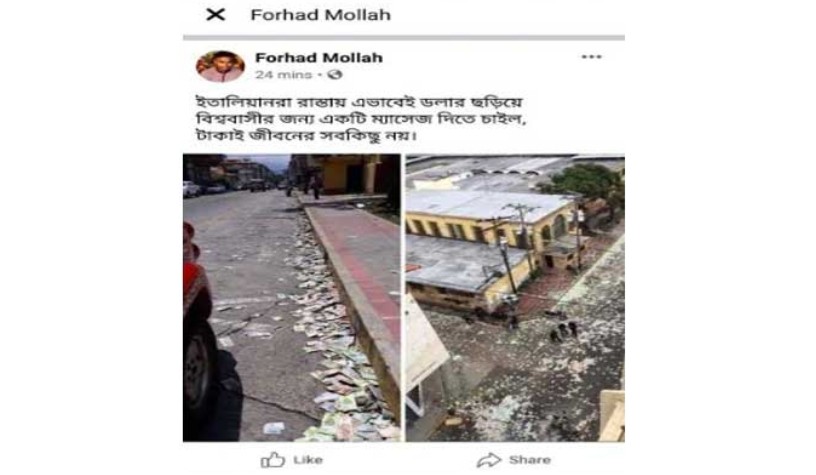Screen dimensions: 816x475
Task: Click the globe public audience icon
Action: (x=335, y=75)
